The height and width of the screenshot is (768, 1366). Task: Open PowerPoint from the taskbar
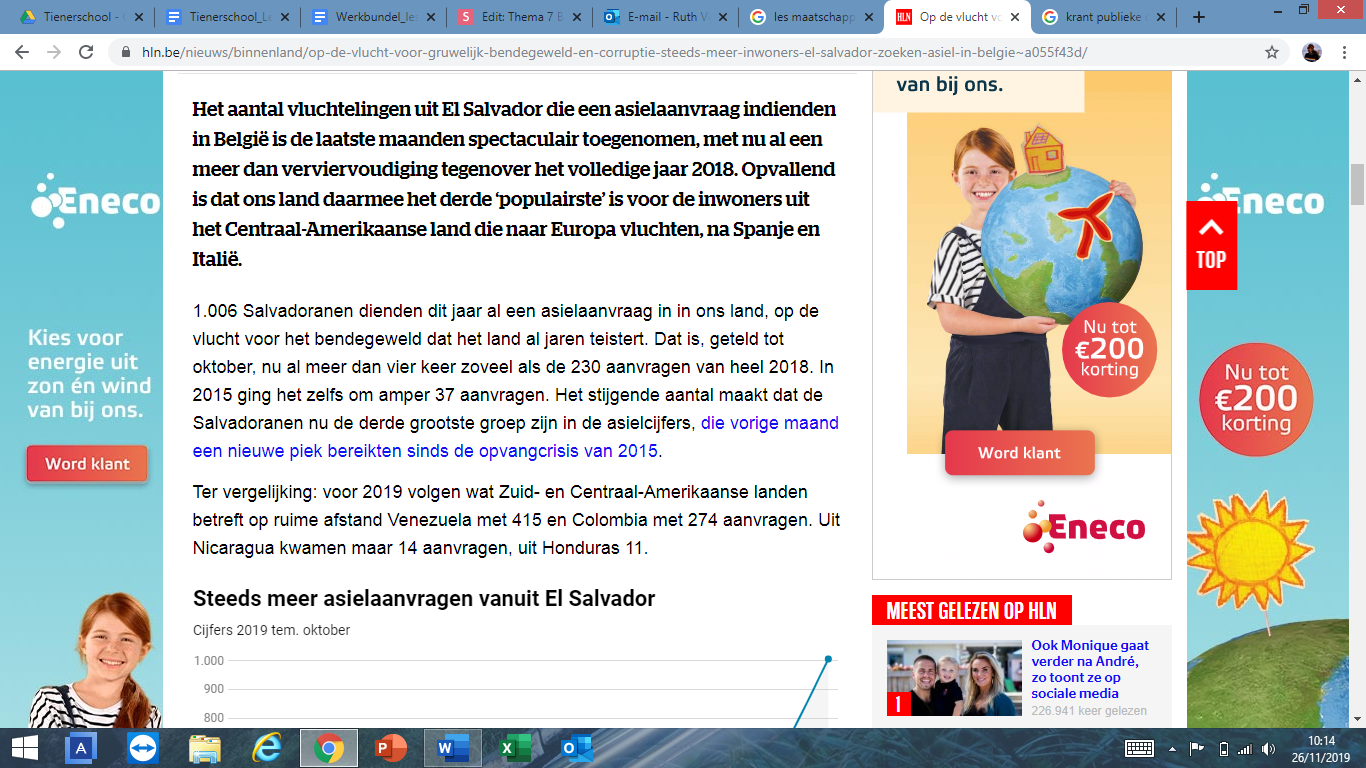[x=391, y=748]
